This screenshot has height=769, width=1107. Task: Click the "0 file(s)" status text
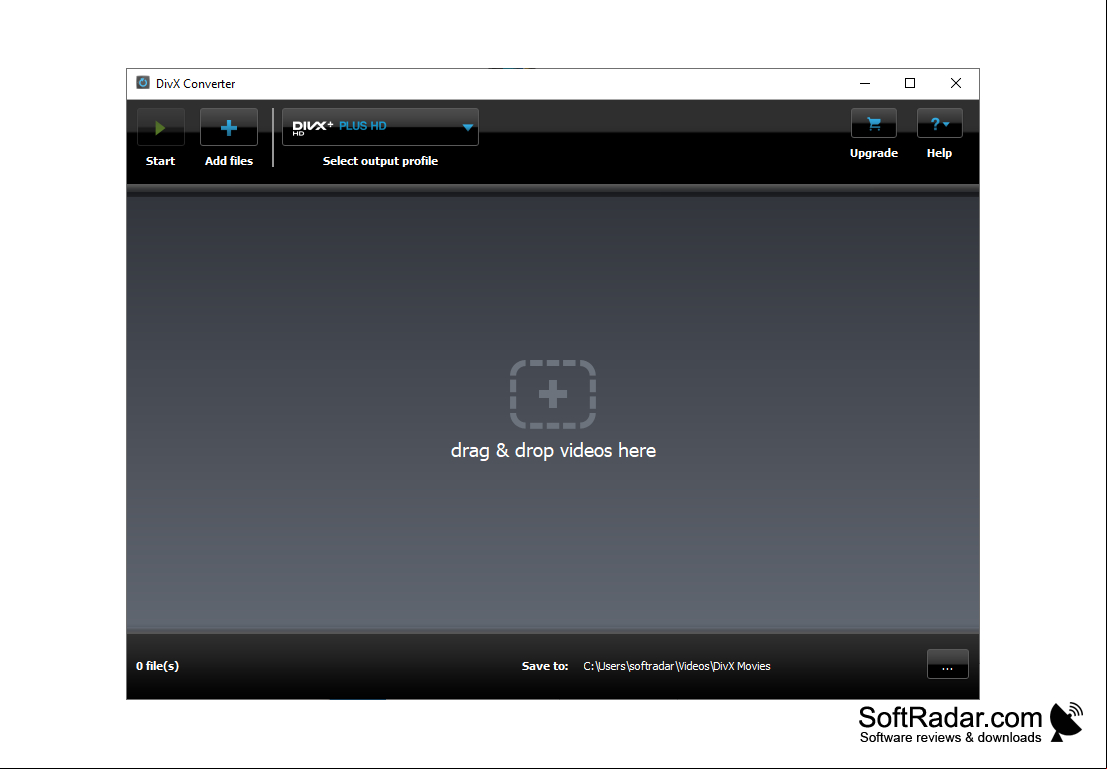(157, 666)
